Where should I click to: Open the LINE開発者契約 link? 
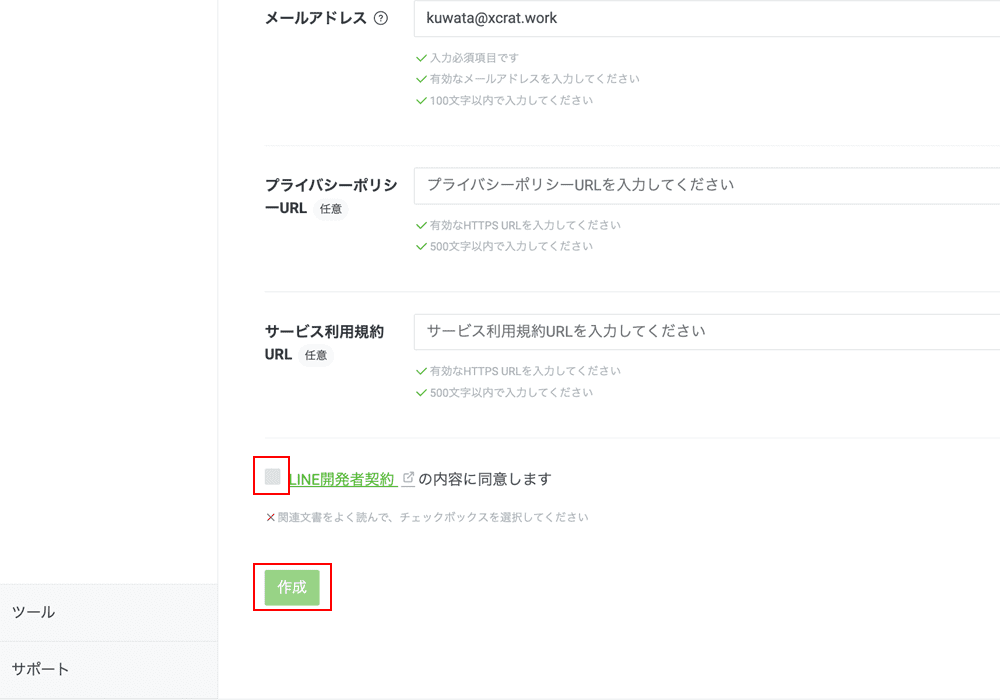point(341,479)
